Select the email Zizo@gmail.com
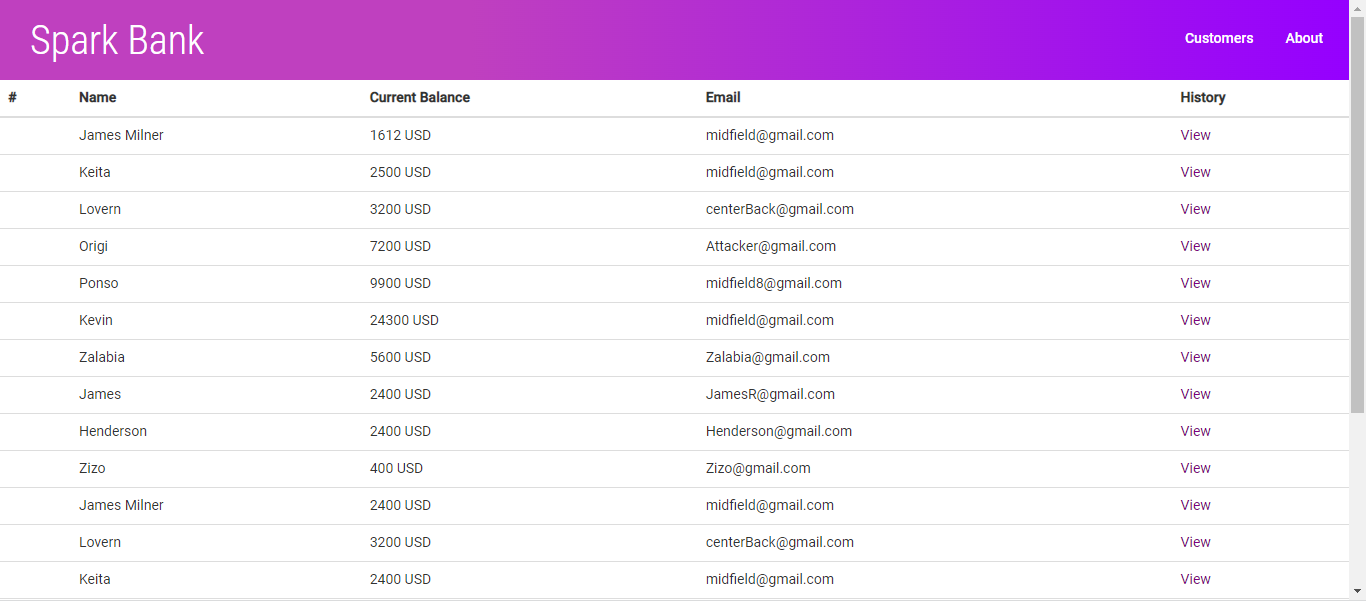Image resolution: width=1366 pixels, height=602 pixels. tap(758, 468)
